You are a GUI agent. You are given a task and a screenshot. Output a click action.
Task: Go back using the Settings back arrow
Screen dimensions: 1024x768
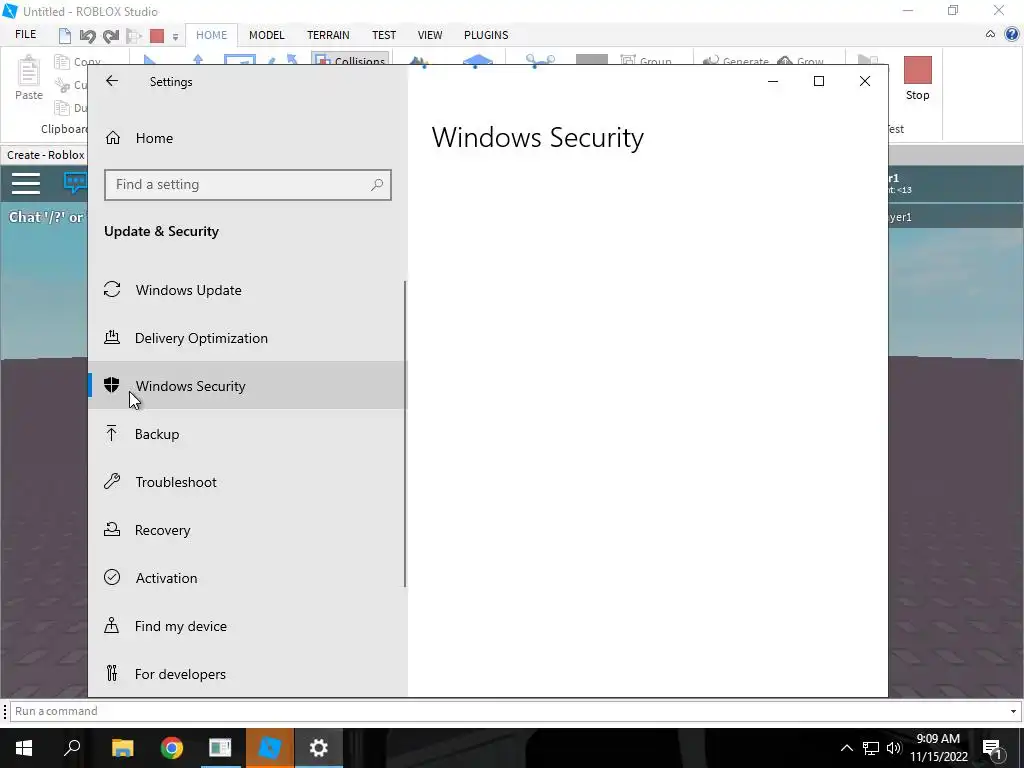click(112, 81)
